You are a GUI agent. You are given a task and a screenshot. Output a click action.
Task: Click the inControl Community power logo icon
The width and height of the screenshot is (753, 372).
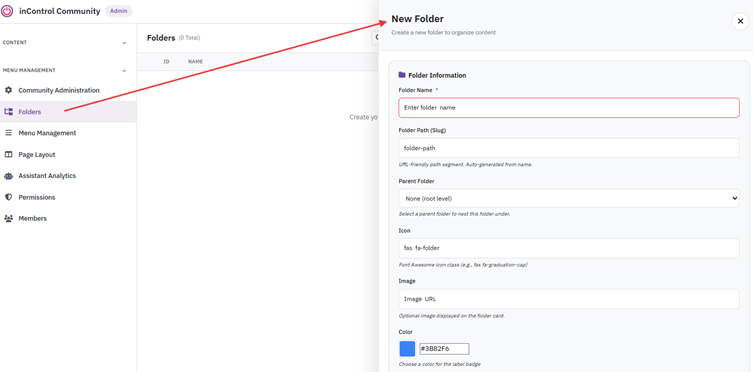tap(7, 11)
